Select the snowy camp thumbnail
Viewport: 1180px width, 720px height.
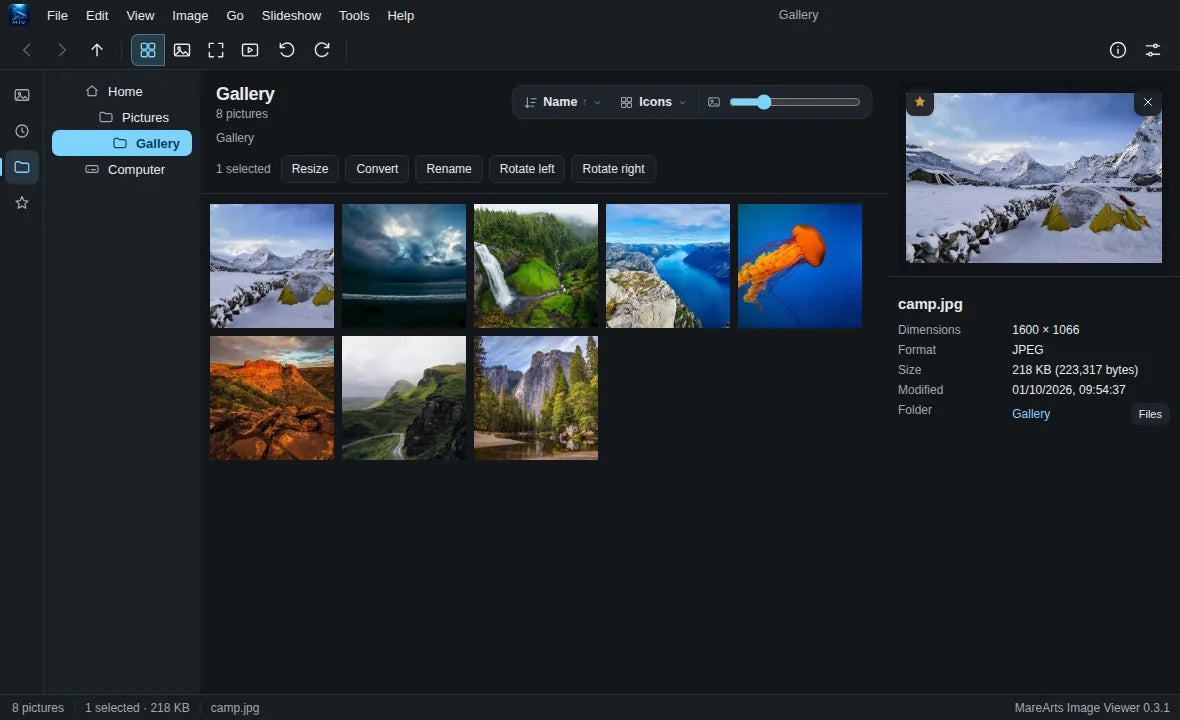point(272,266)
